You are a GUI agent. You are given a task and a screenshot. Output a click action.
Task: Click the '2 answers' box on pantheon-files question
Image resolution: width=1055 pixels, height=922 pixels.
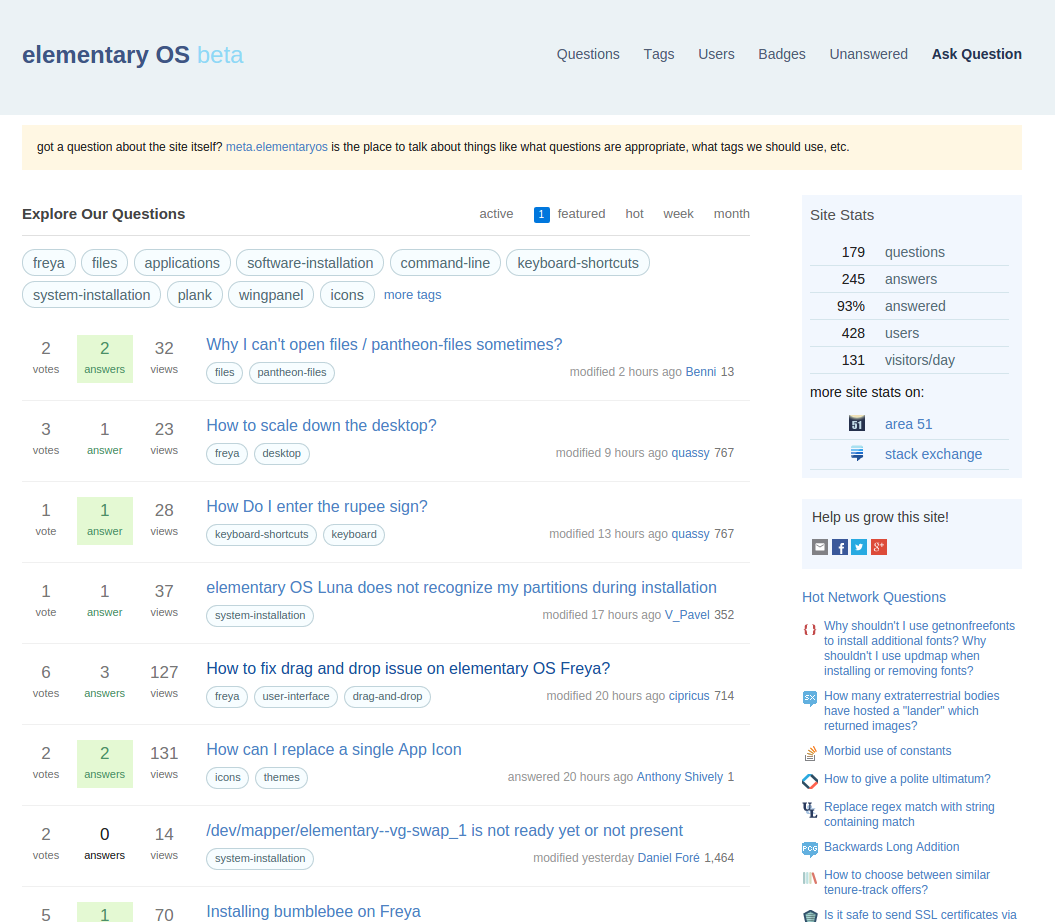point(105,359)
